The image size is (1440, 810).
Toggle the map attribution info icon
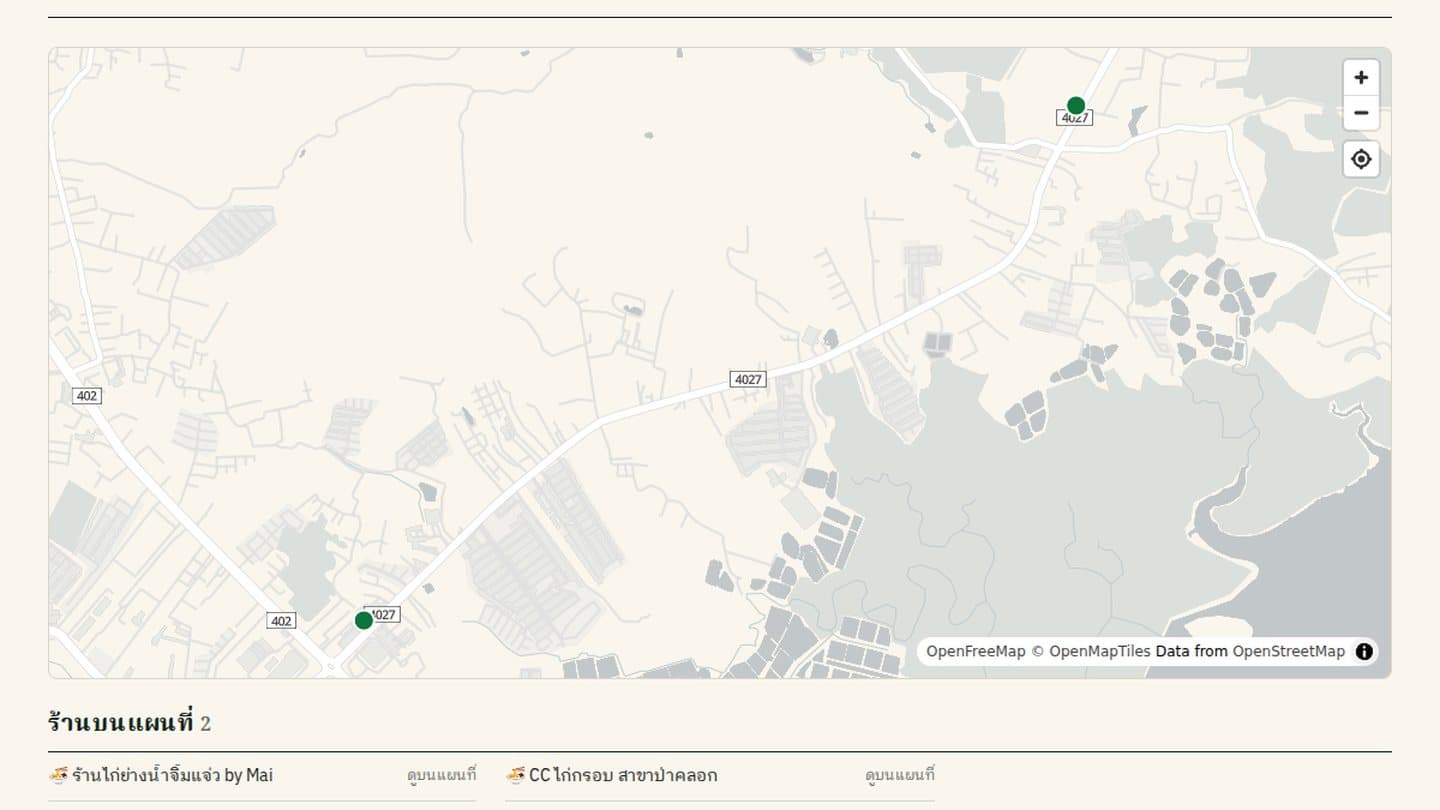pos(1364,652)
